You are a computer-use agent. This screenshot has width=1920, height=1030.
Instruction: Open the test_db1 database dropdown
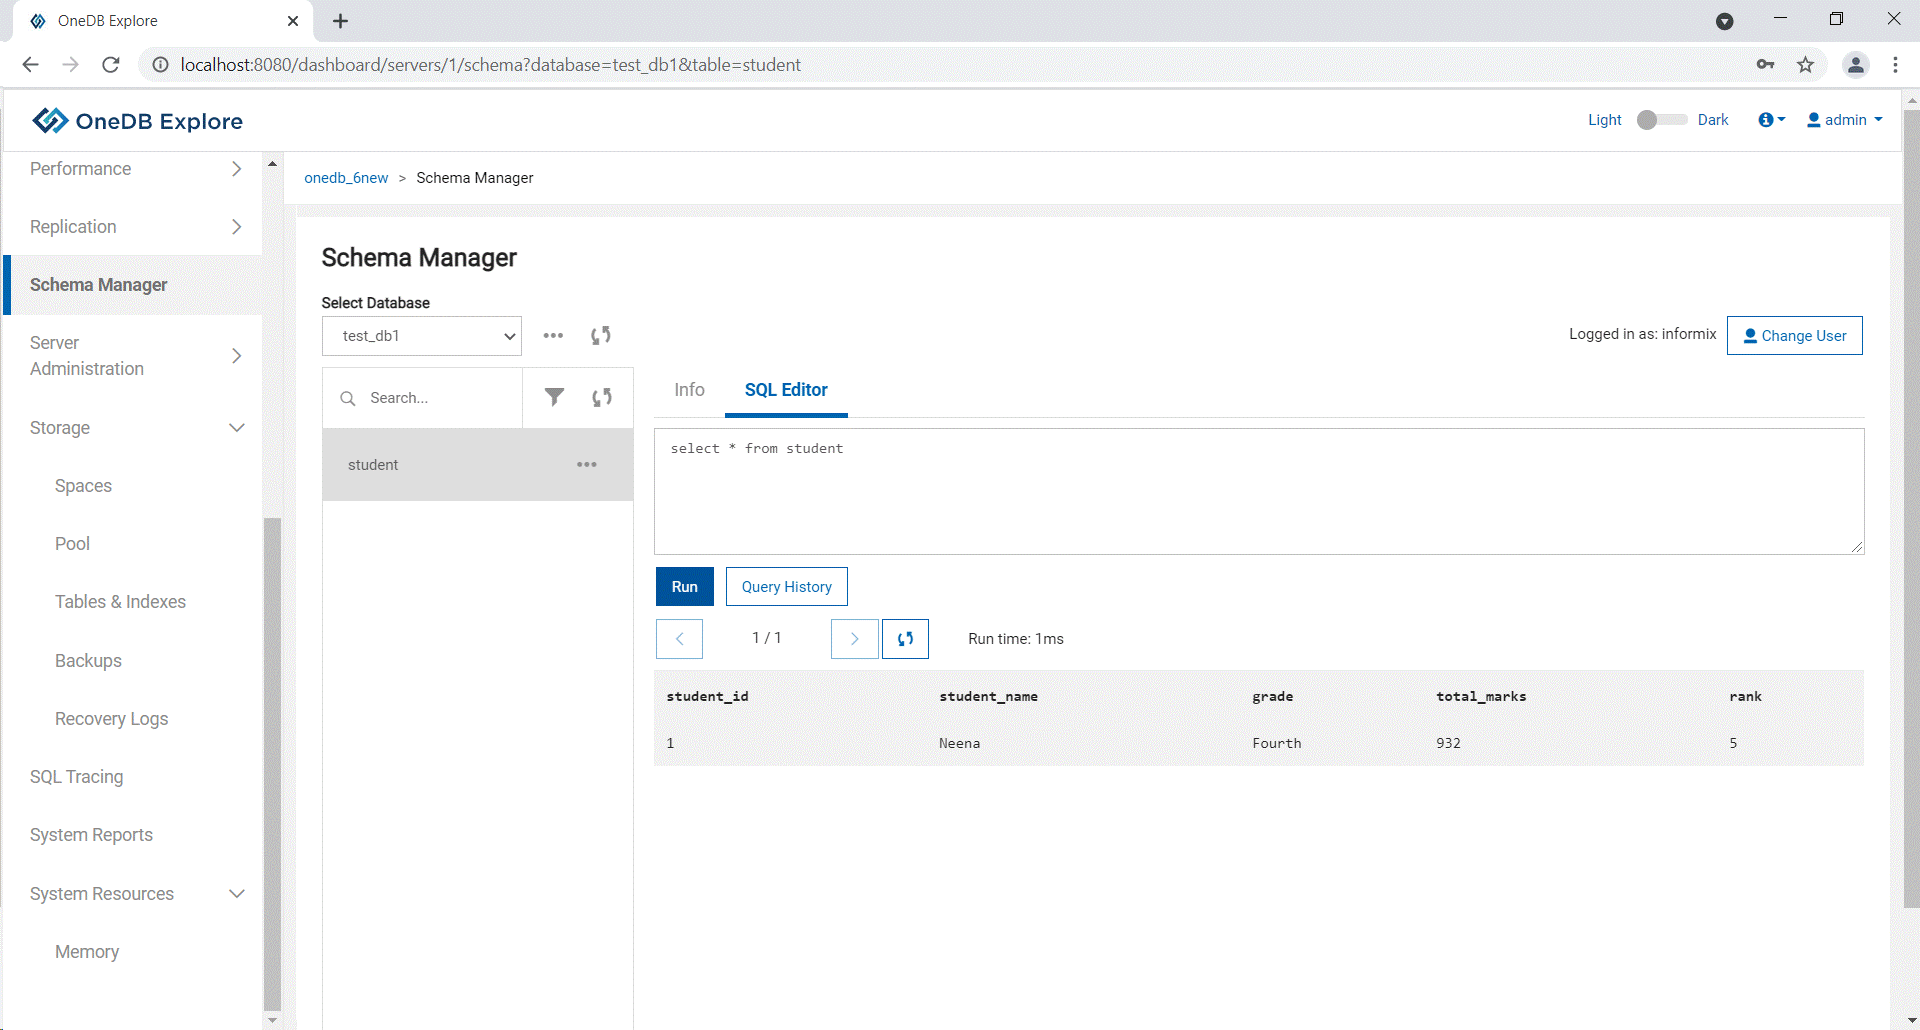pyautogui.click(x=422, y=336)
